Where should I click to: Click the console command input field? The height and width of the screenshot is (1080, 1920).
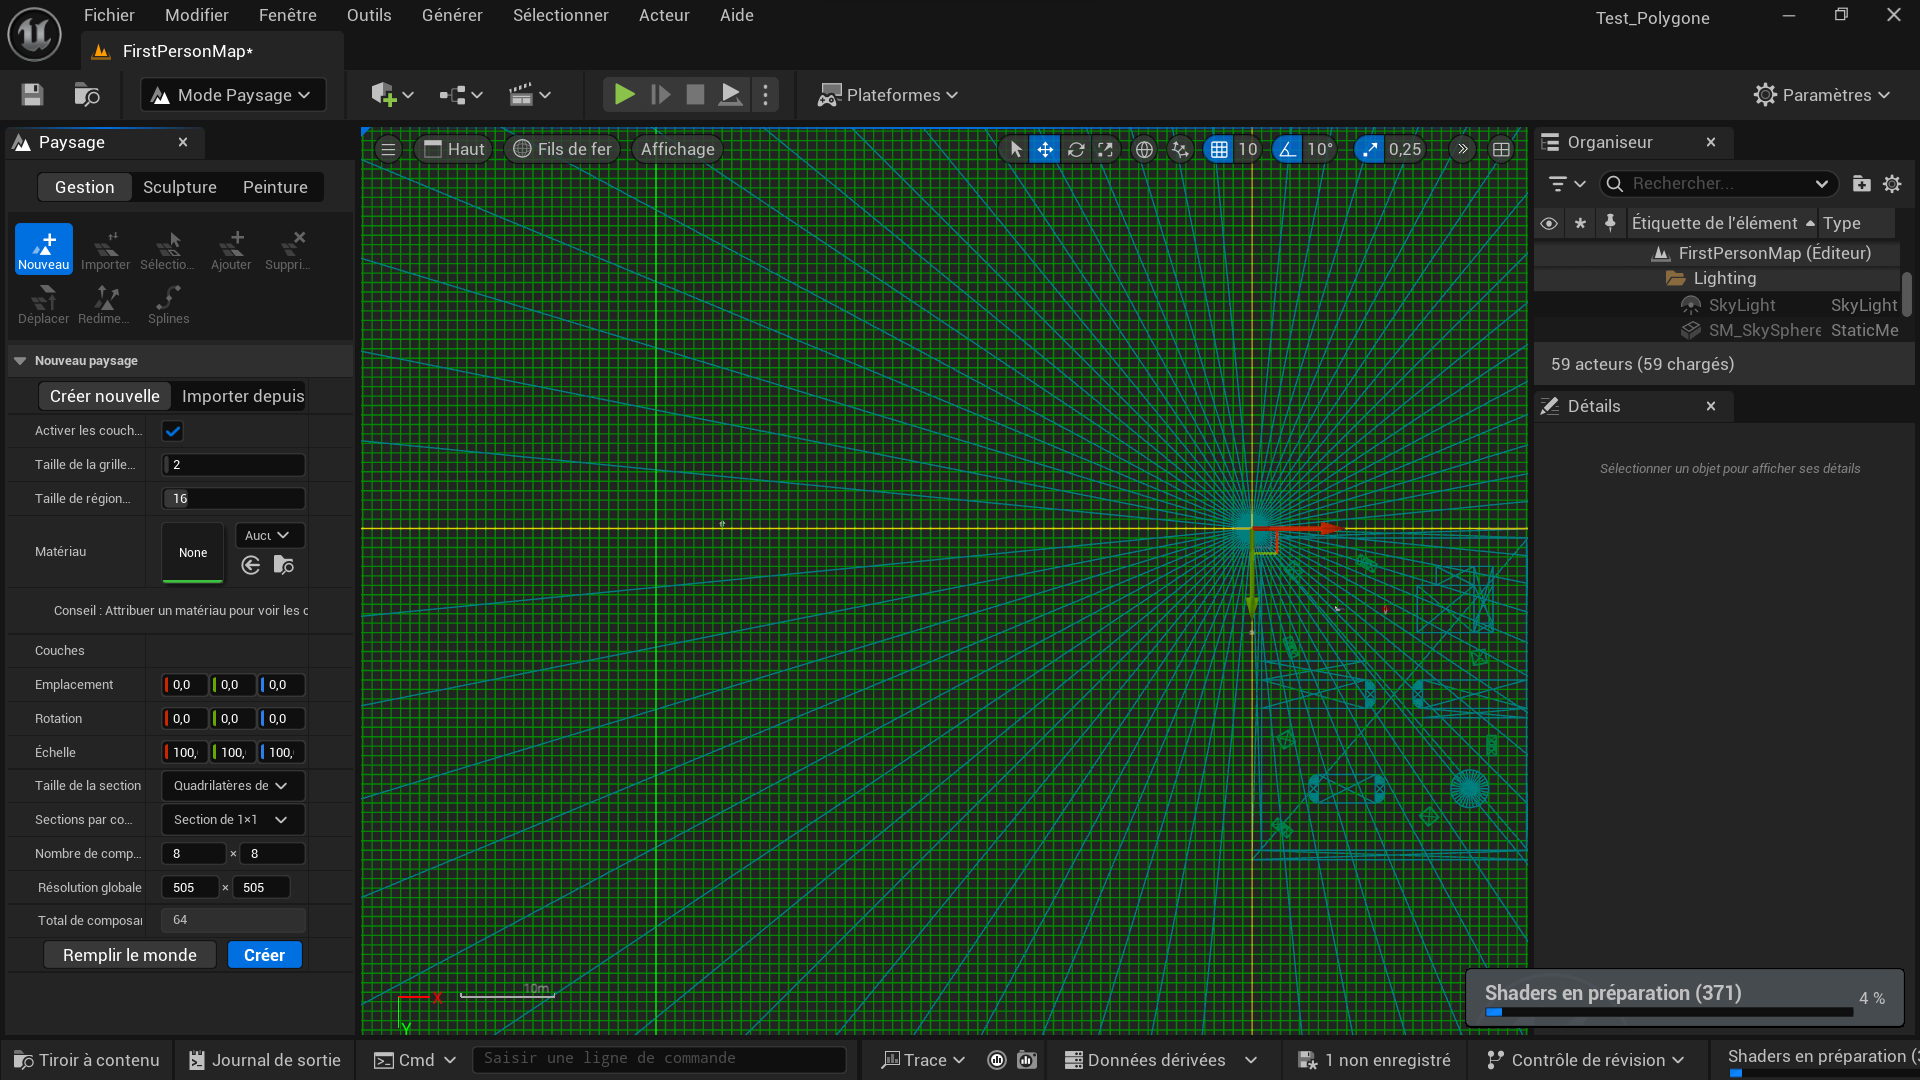[659, 1059]
